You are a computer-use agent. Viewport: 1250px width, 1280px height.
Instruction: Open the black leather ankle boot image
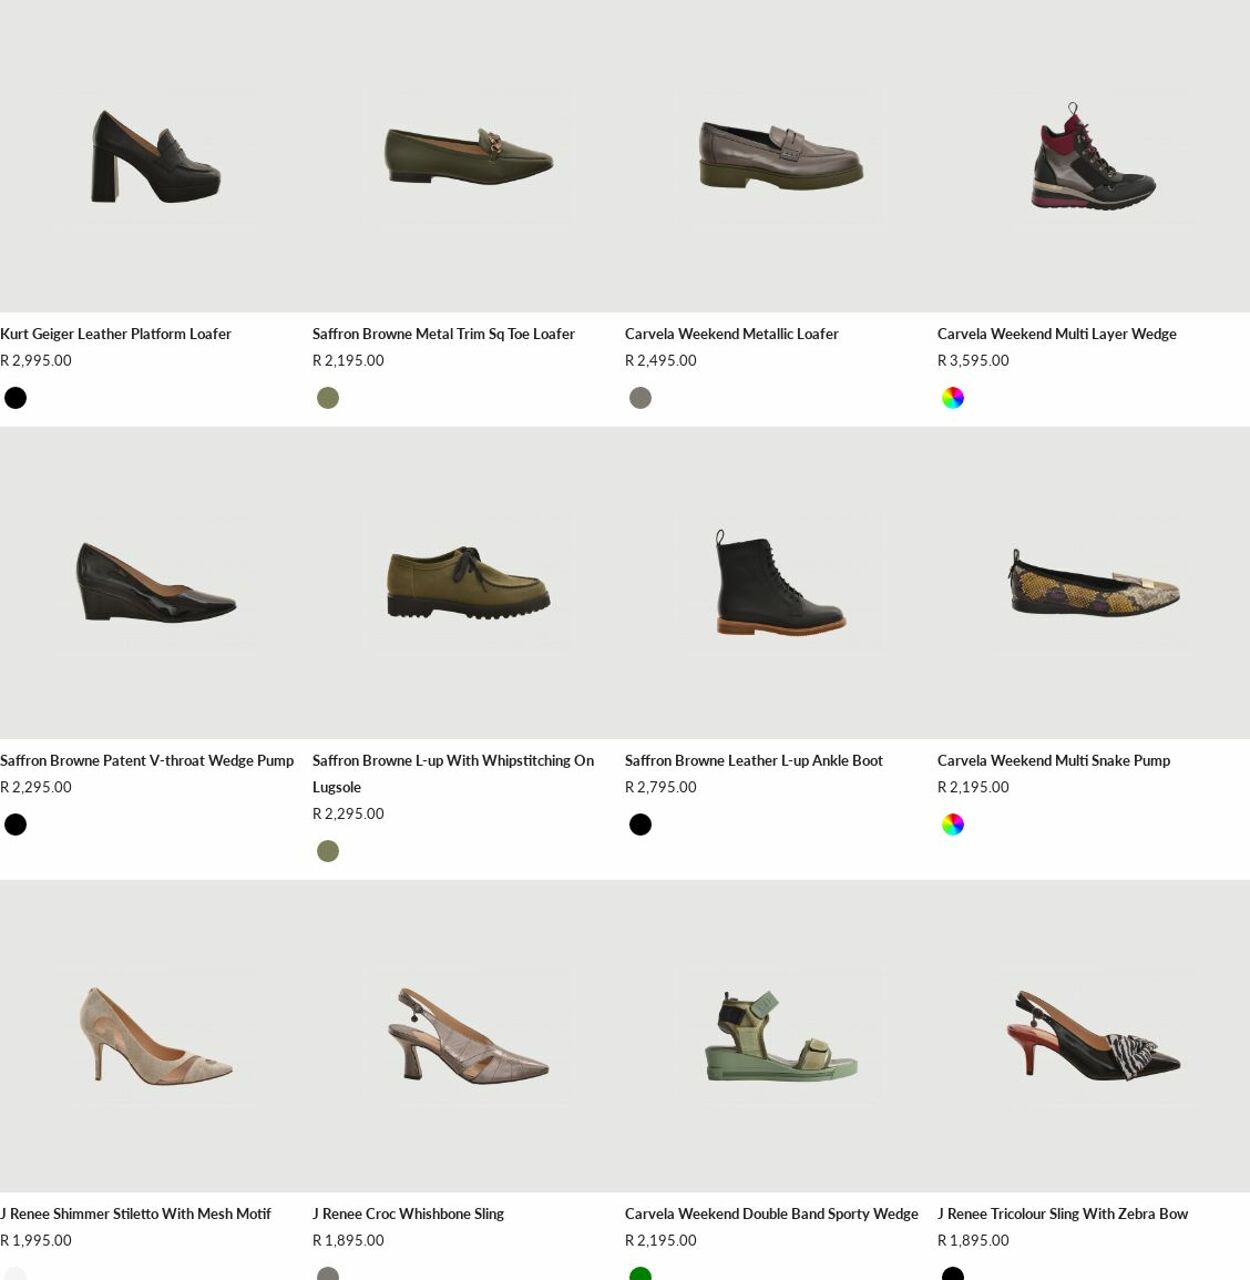click(x=781, y=583)
